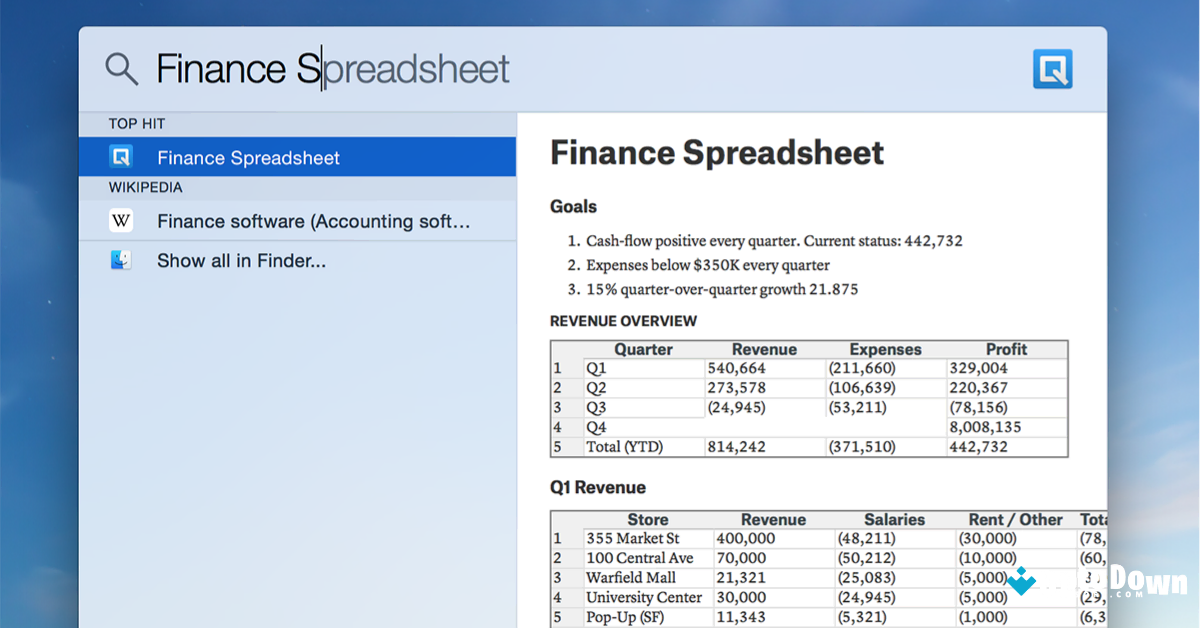
Task: Click the Spotlight magnifying glass icon
Action: (x=121, y=69)
